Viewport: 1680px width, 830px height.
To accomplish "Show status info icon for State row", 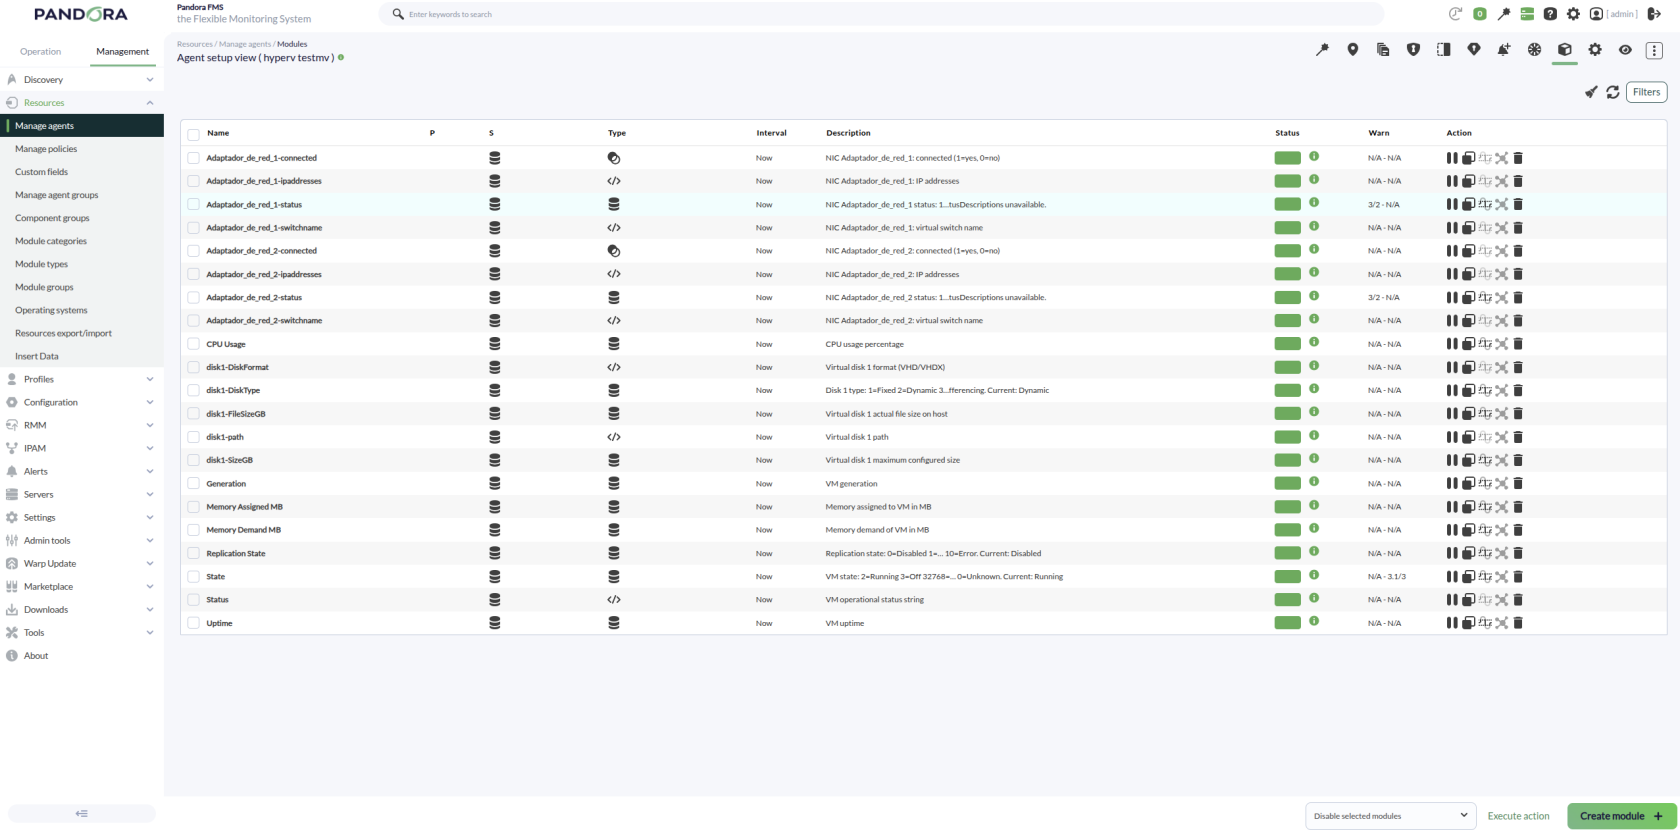I will [1314, 575].
